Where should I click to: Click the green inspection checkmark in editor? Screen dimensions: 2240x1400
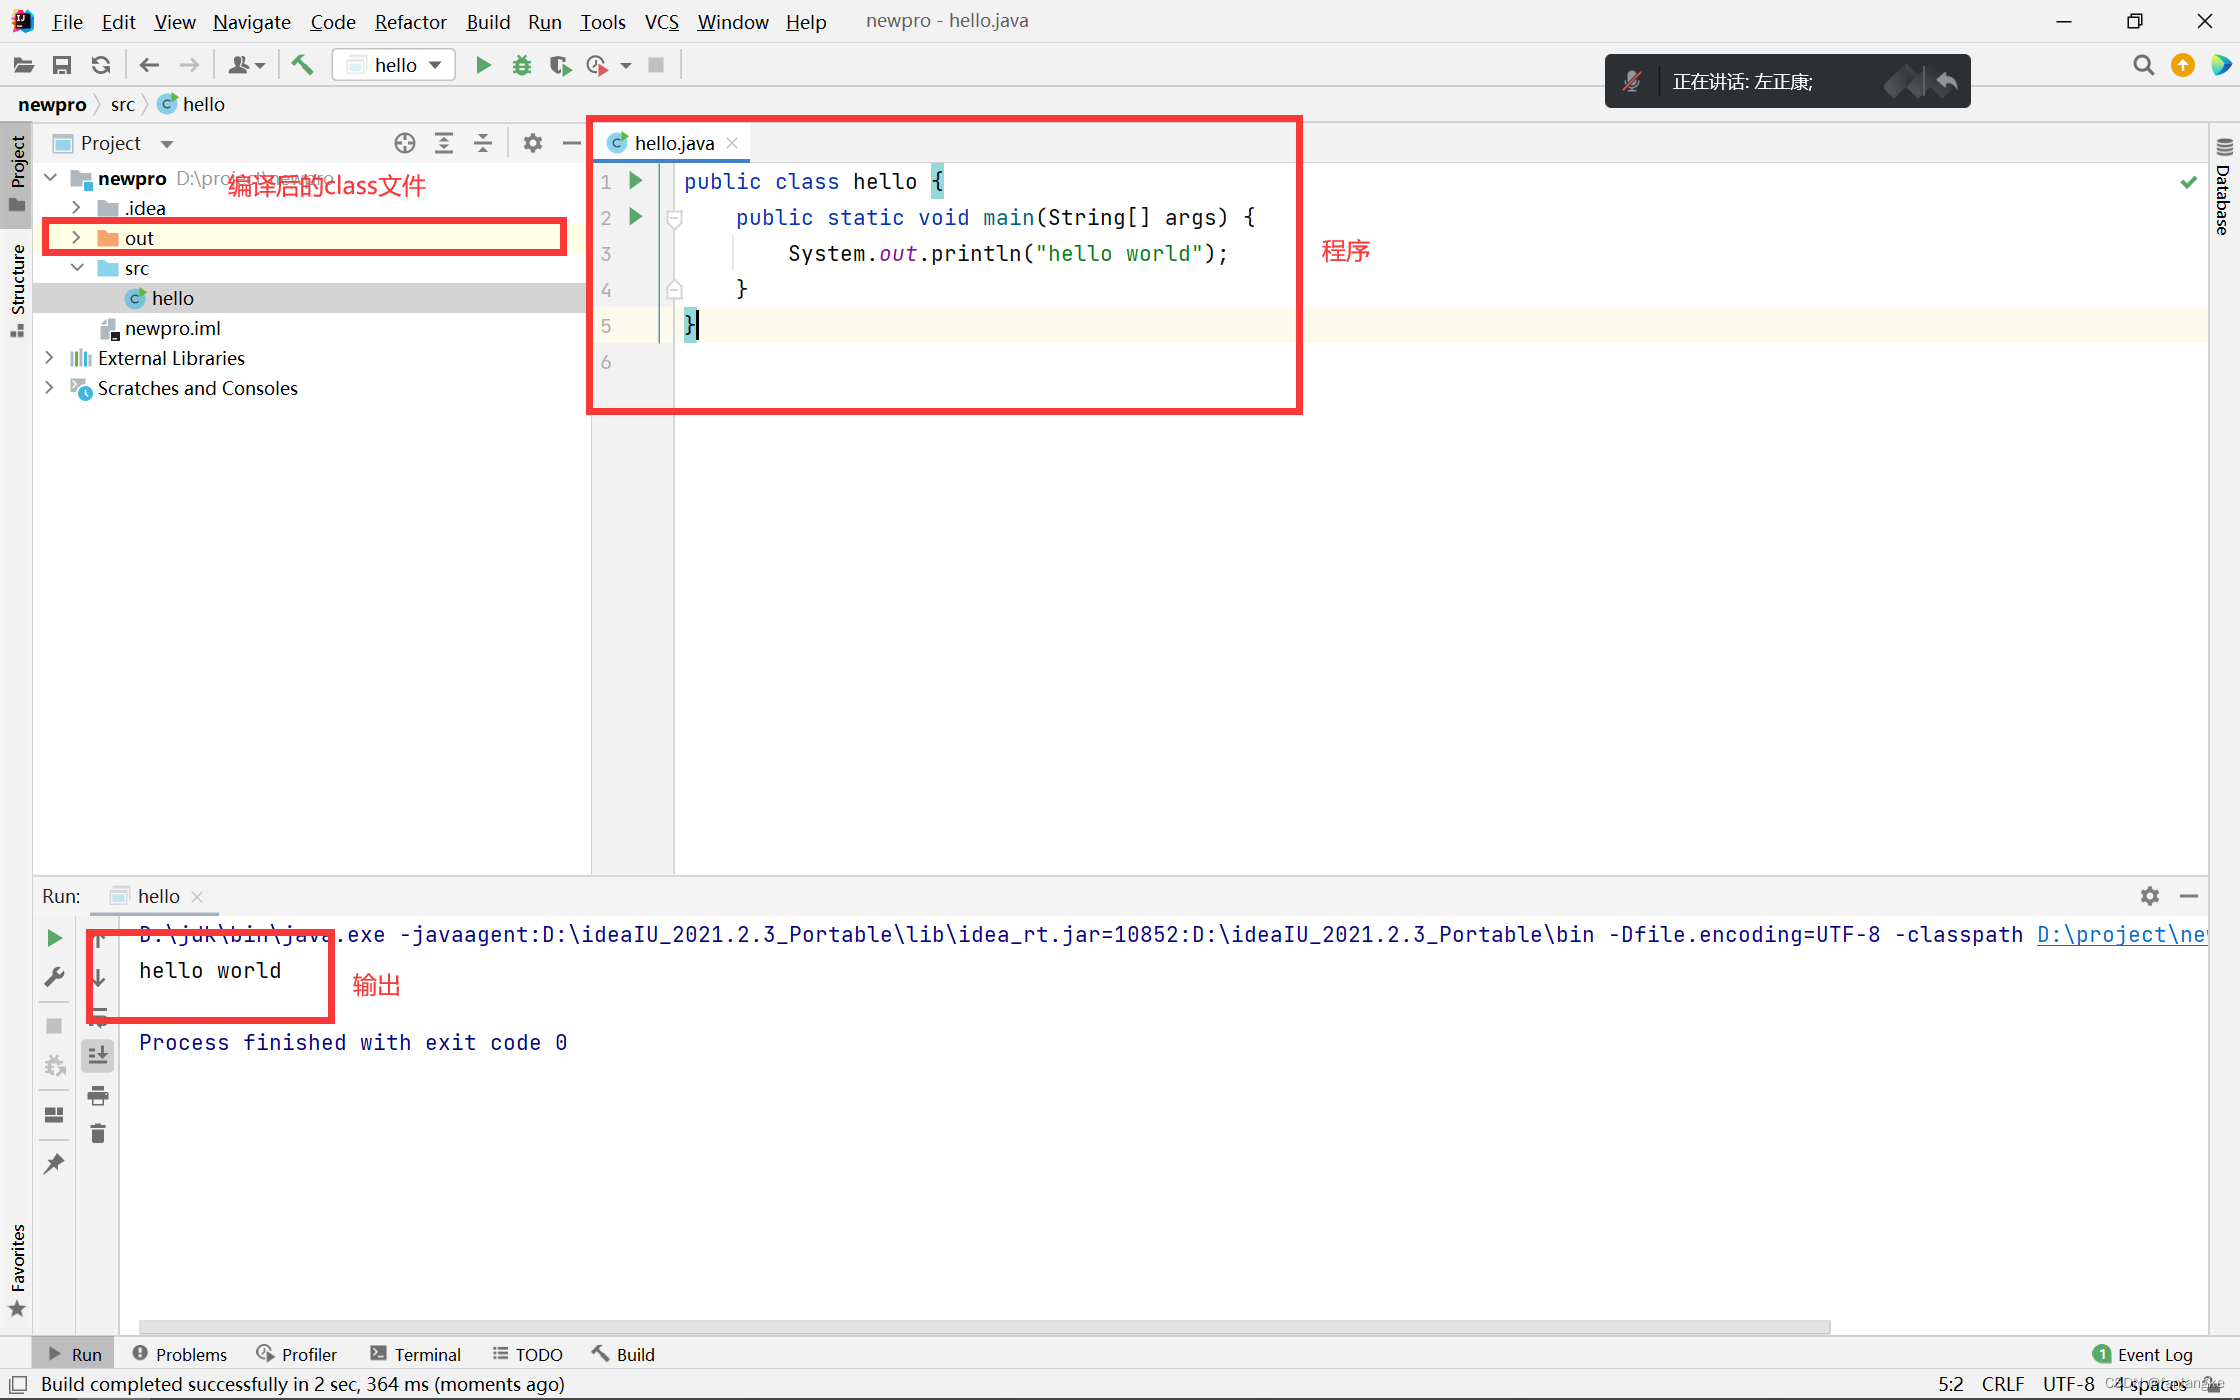(x=2188, y=182)
